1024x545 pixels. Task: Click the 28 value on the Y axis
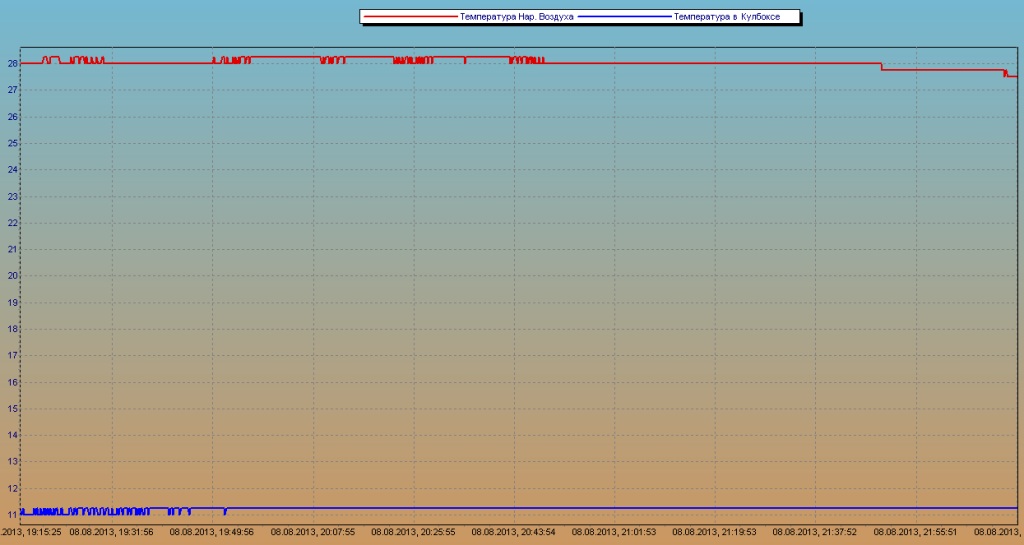pyautogui.click(x=13, y=63)
